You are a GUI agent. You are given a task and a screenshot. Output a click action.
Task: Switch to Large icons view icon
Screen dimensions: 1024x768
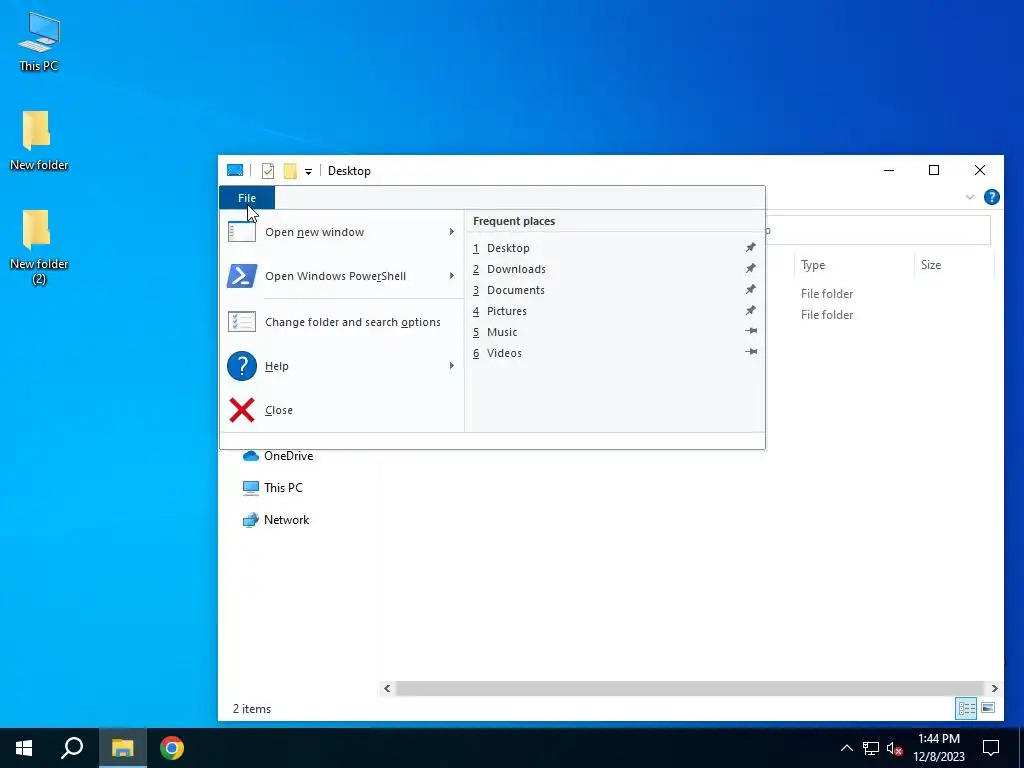pos(988,709)
